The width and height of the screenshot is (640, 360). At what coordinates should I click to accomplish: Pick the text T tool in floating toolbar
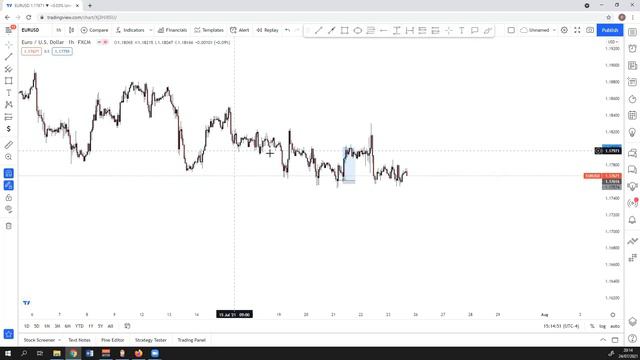(x=462, y=30)
